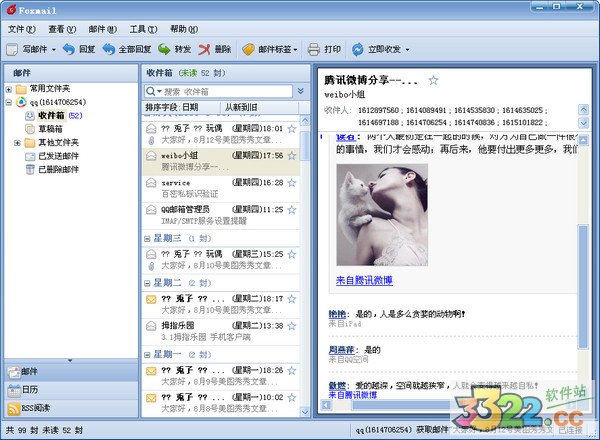
Task: Expand the 常用文件夹 tree node
Action: point(8,90)
